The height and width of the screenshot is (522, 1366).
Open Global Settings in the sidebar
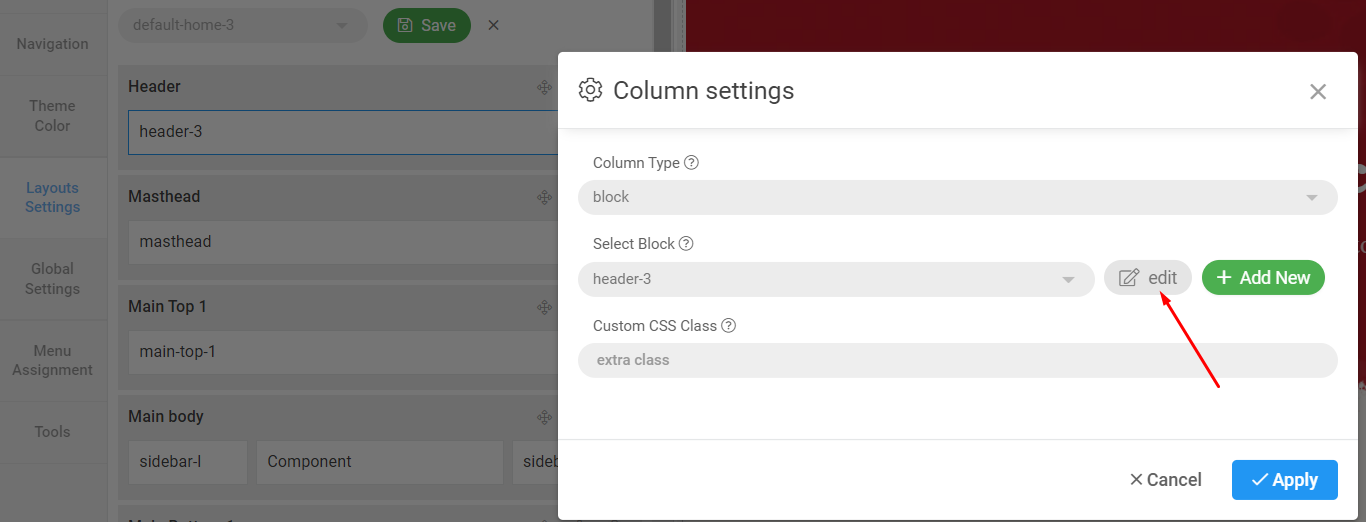[x=53, y=279]
